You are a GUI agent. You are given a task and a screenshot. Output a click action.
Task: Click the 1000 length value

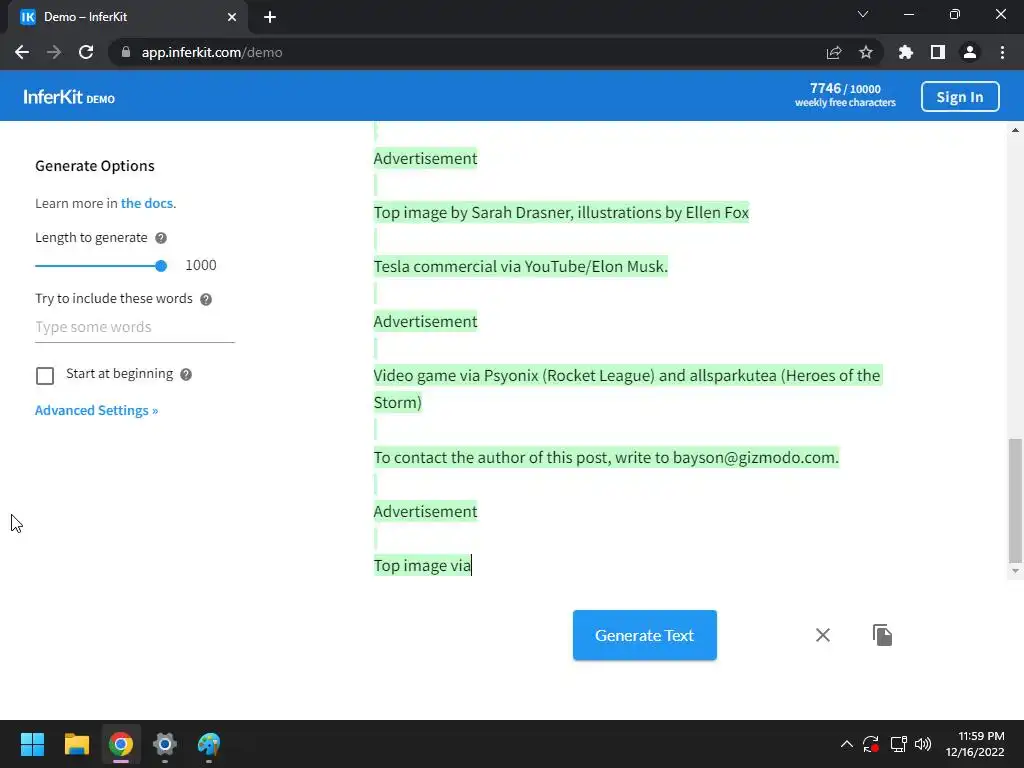[x=200, y=265]
